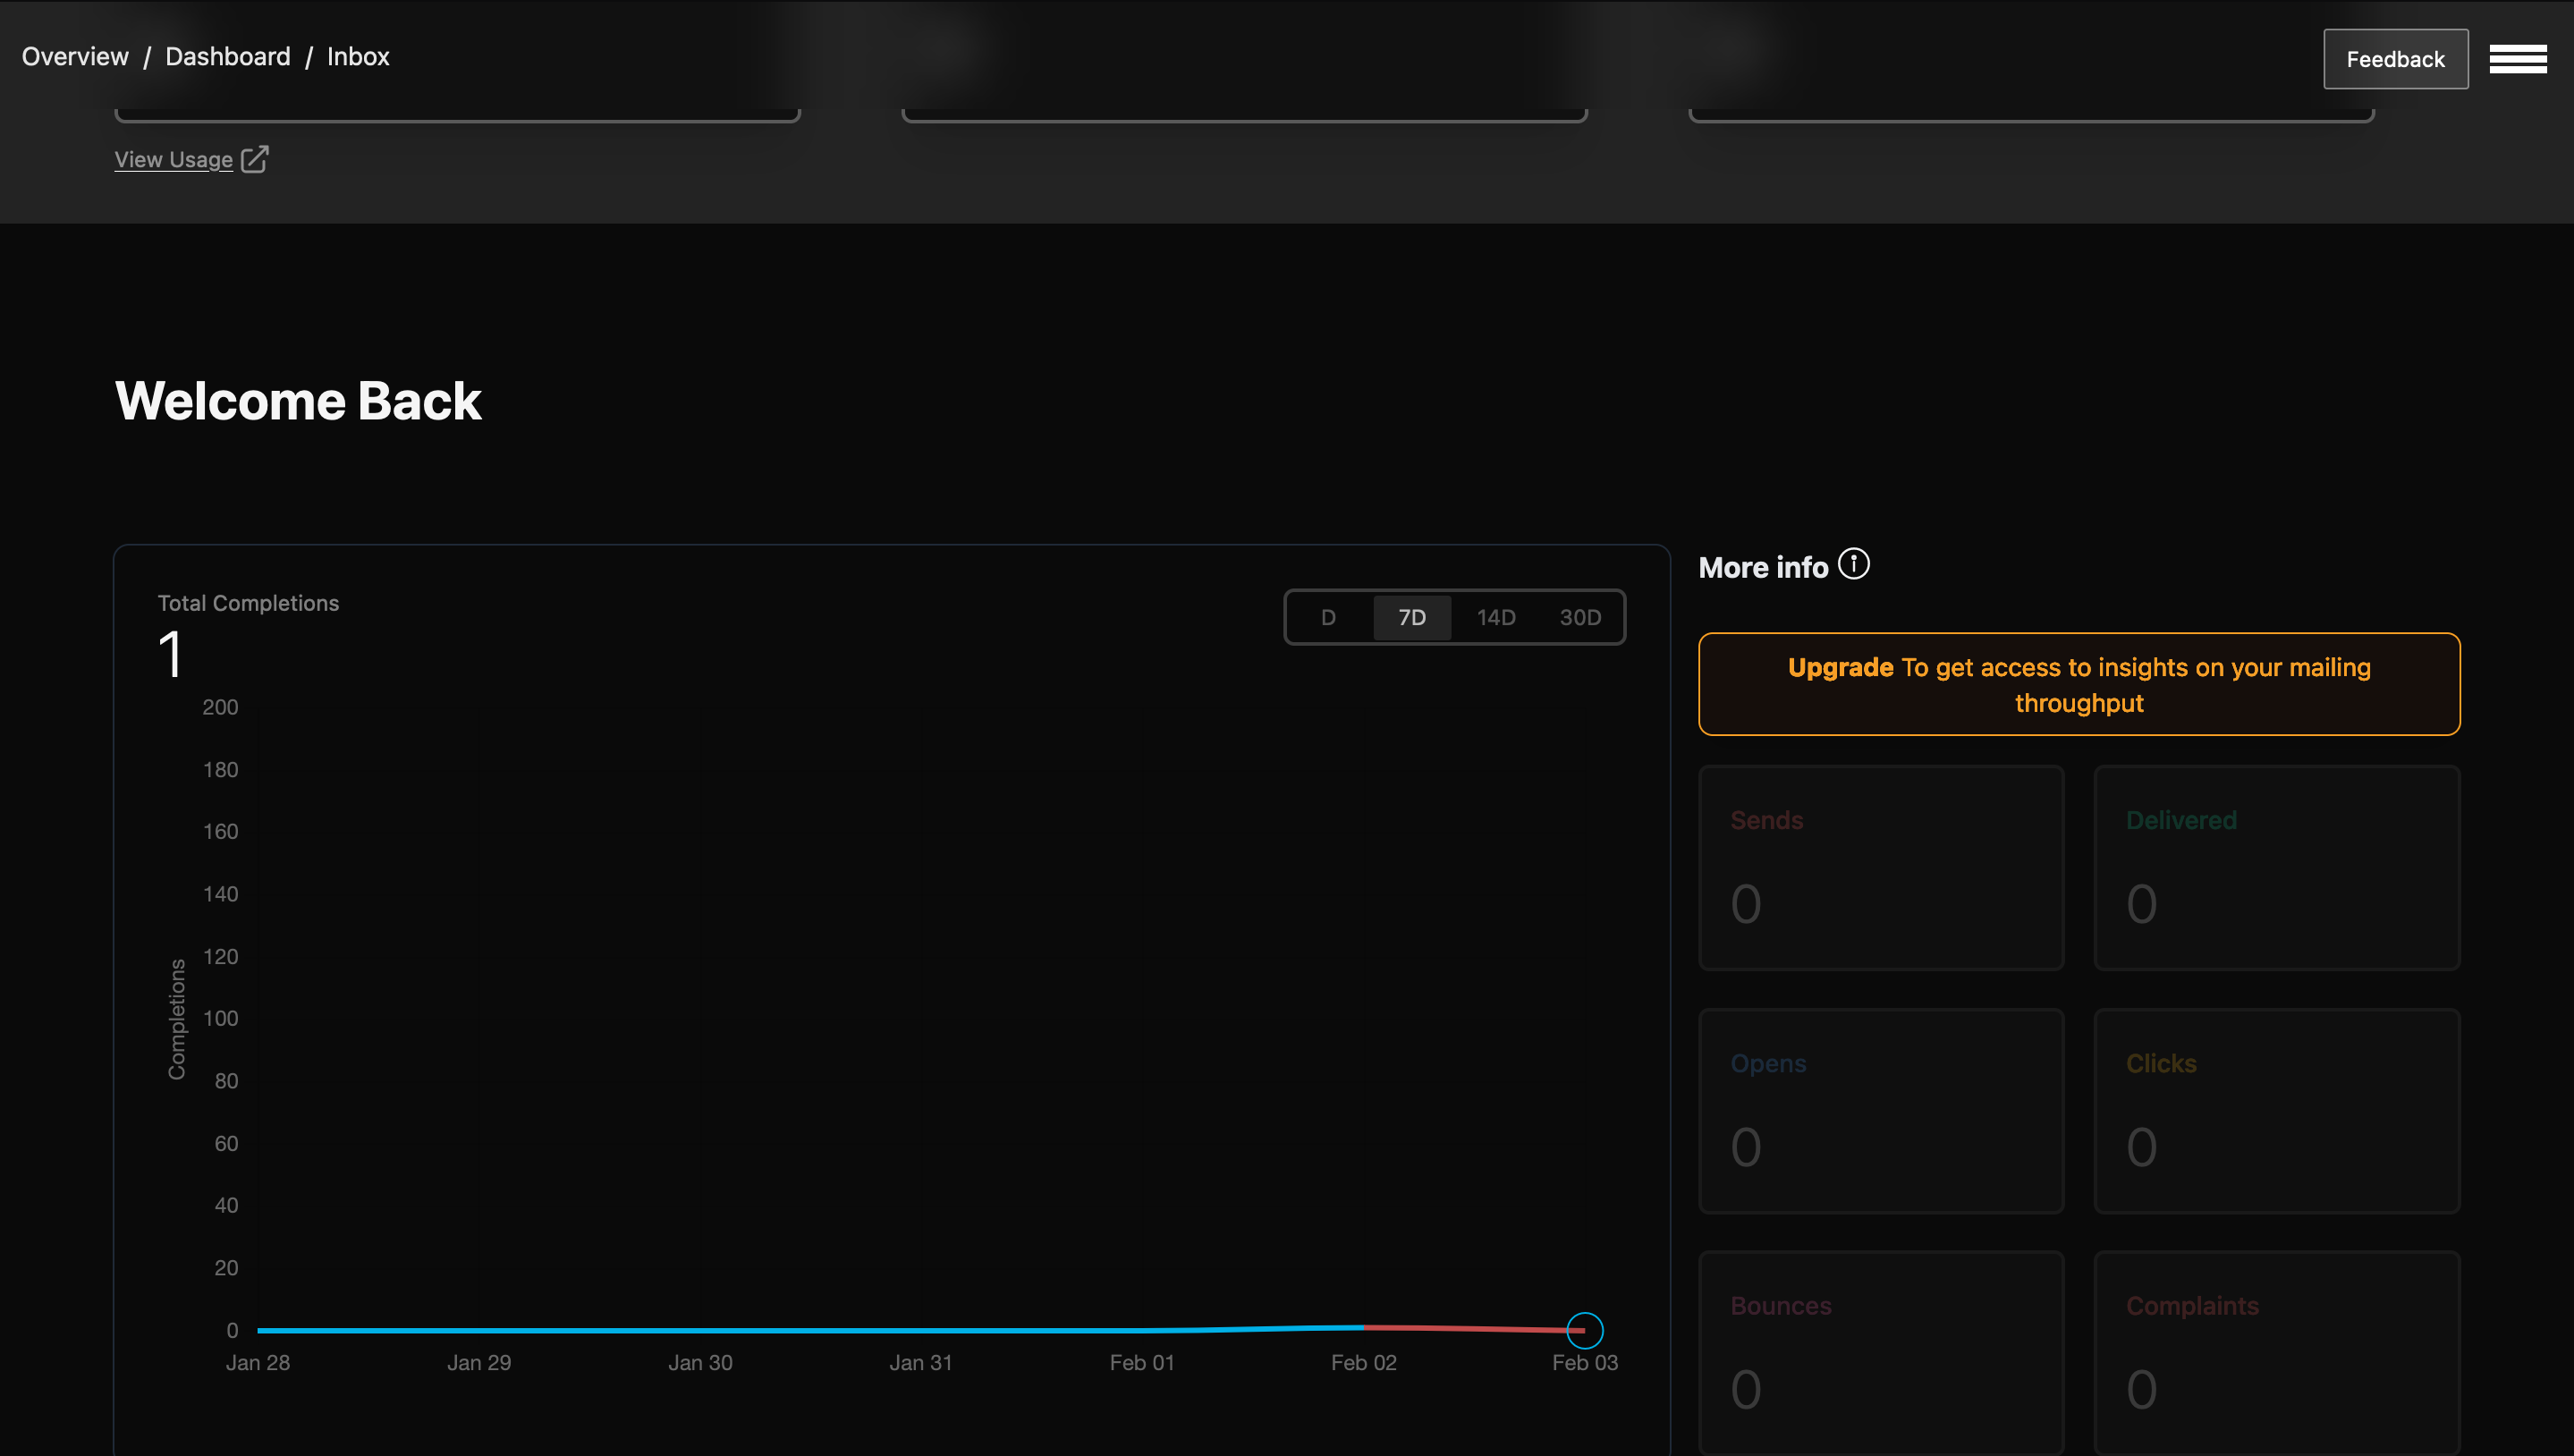Open the Delivered stat card
2574x1456 pixels.
click(x=2276, y=867)
